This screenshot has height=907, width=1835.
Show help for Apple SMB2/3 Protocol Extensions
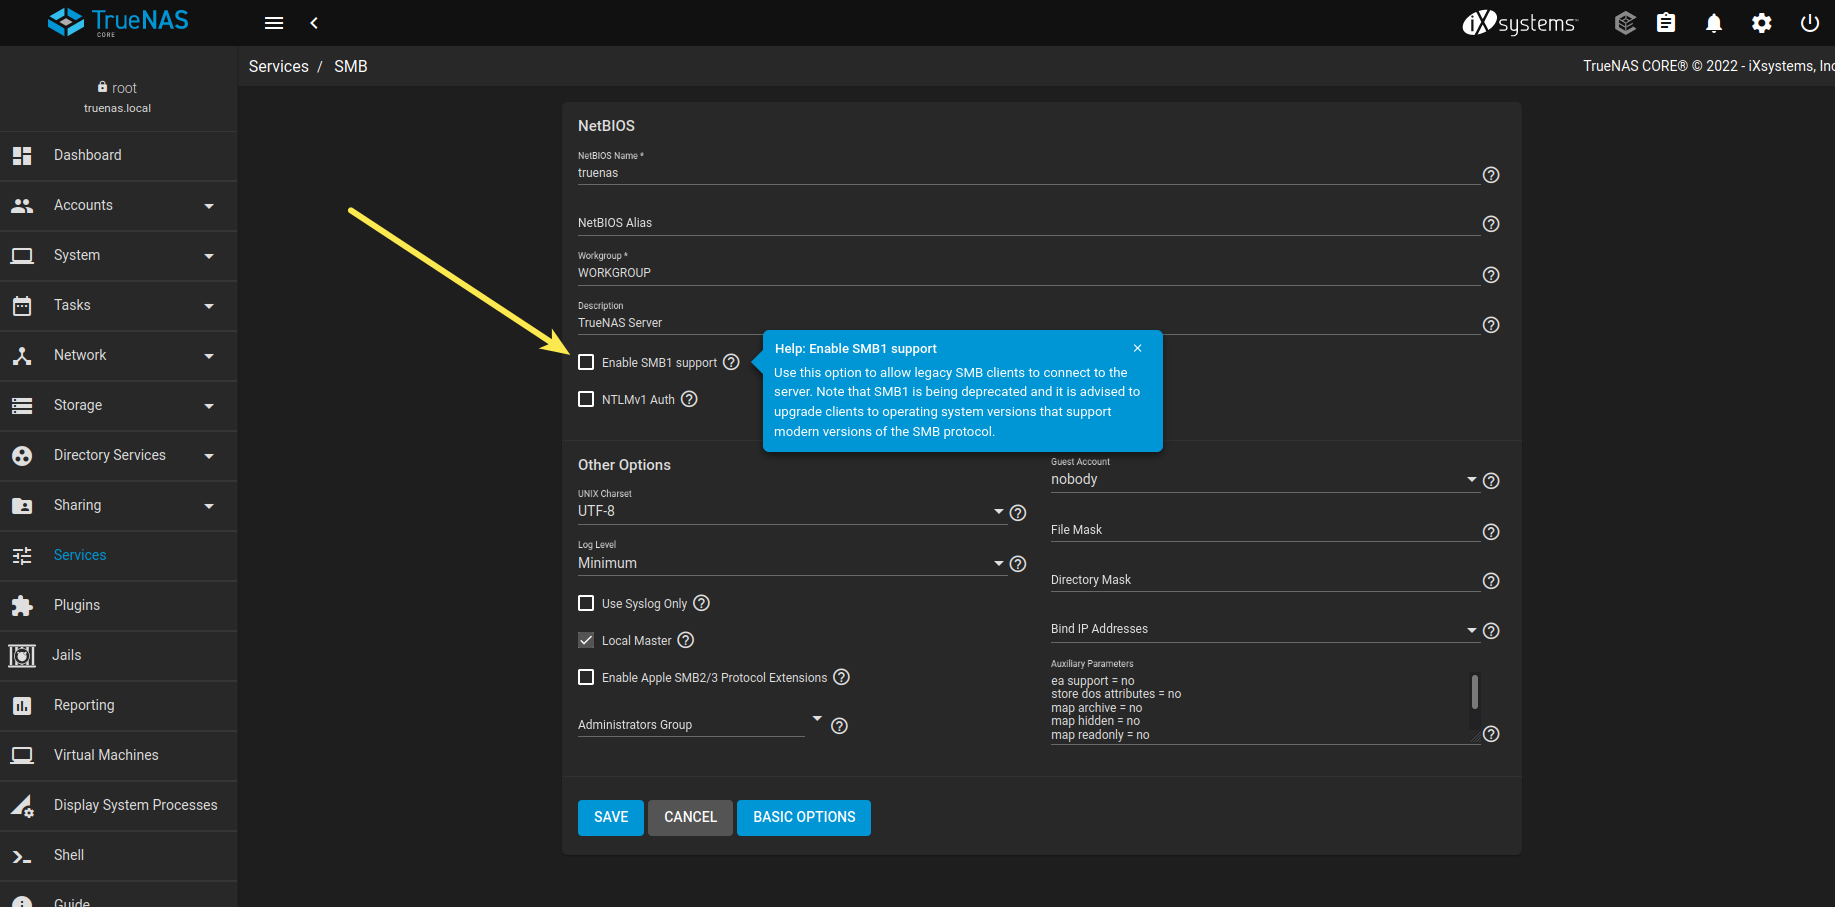pyautogui.click(x=842, y=677)
